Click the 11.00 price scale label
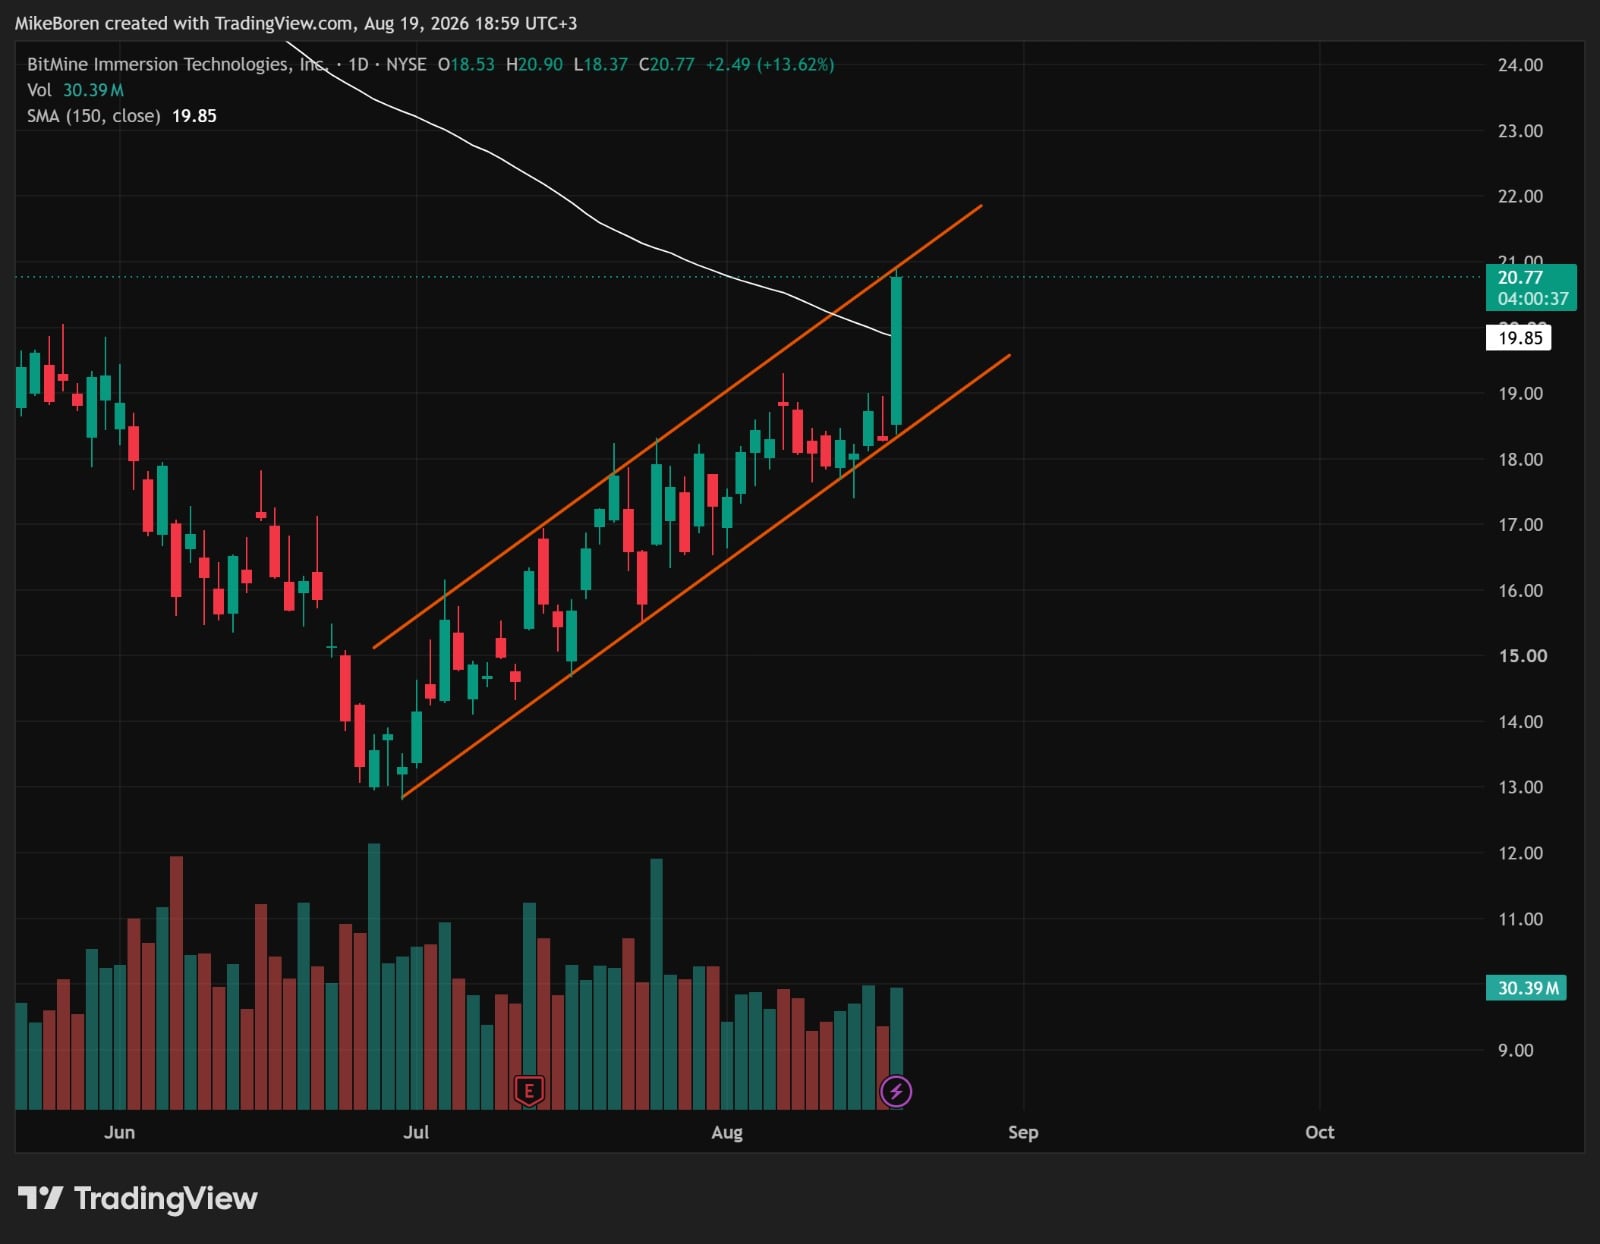Image resolution: width=1600 pixels, height=1244 pixels. (x=1520, y=919)
